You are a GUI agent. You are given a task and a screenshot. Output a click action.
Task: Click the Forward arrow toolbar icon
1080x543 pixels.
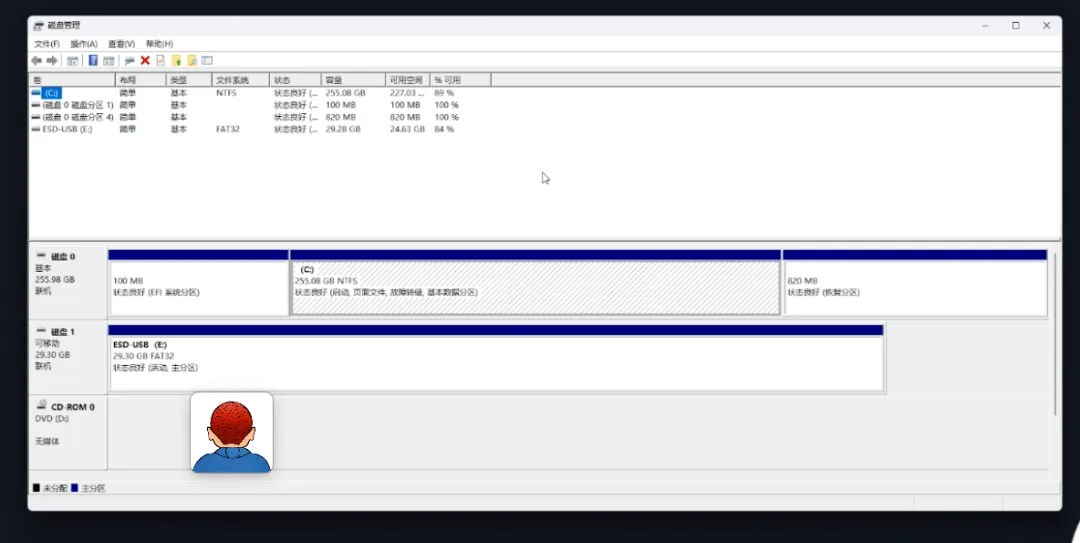tap(52, 61)
